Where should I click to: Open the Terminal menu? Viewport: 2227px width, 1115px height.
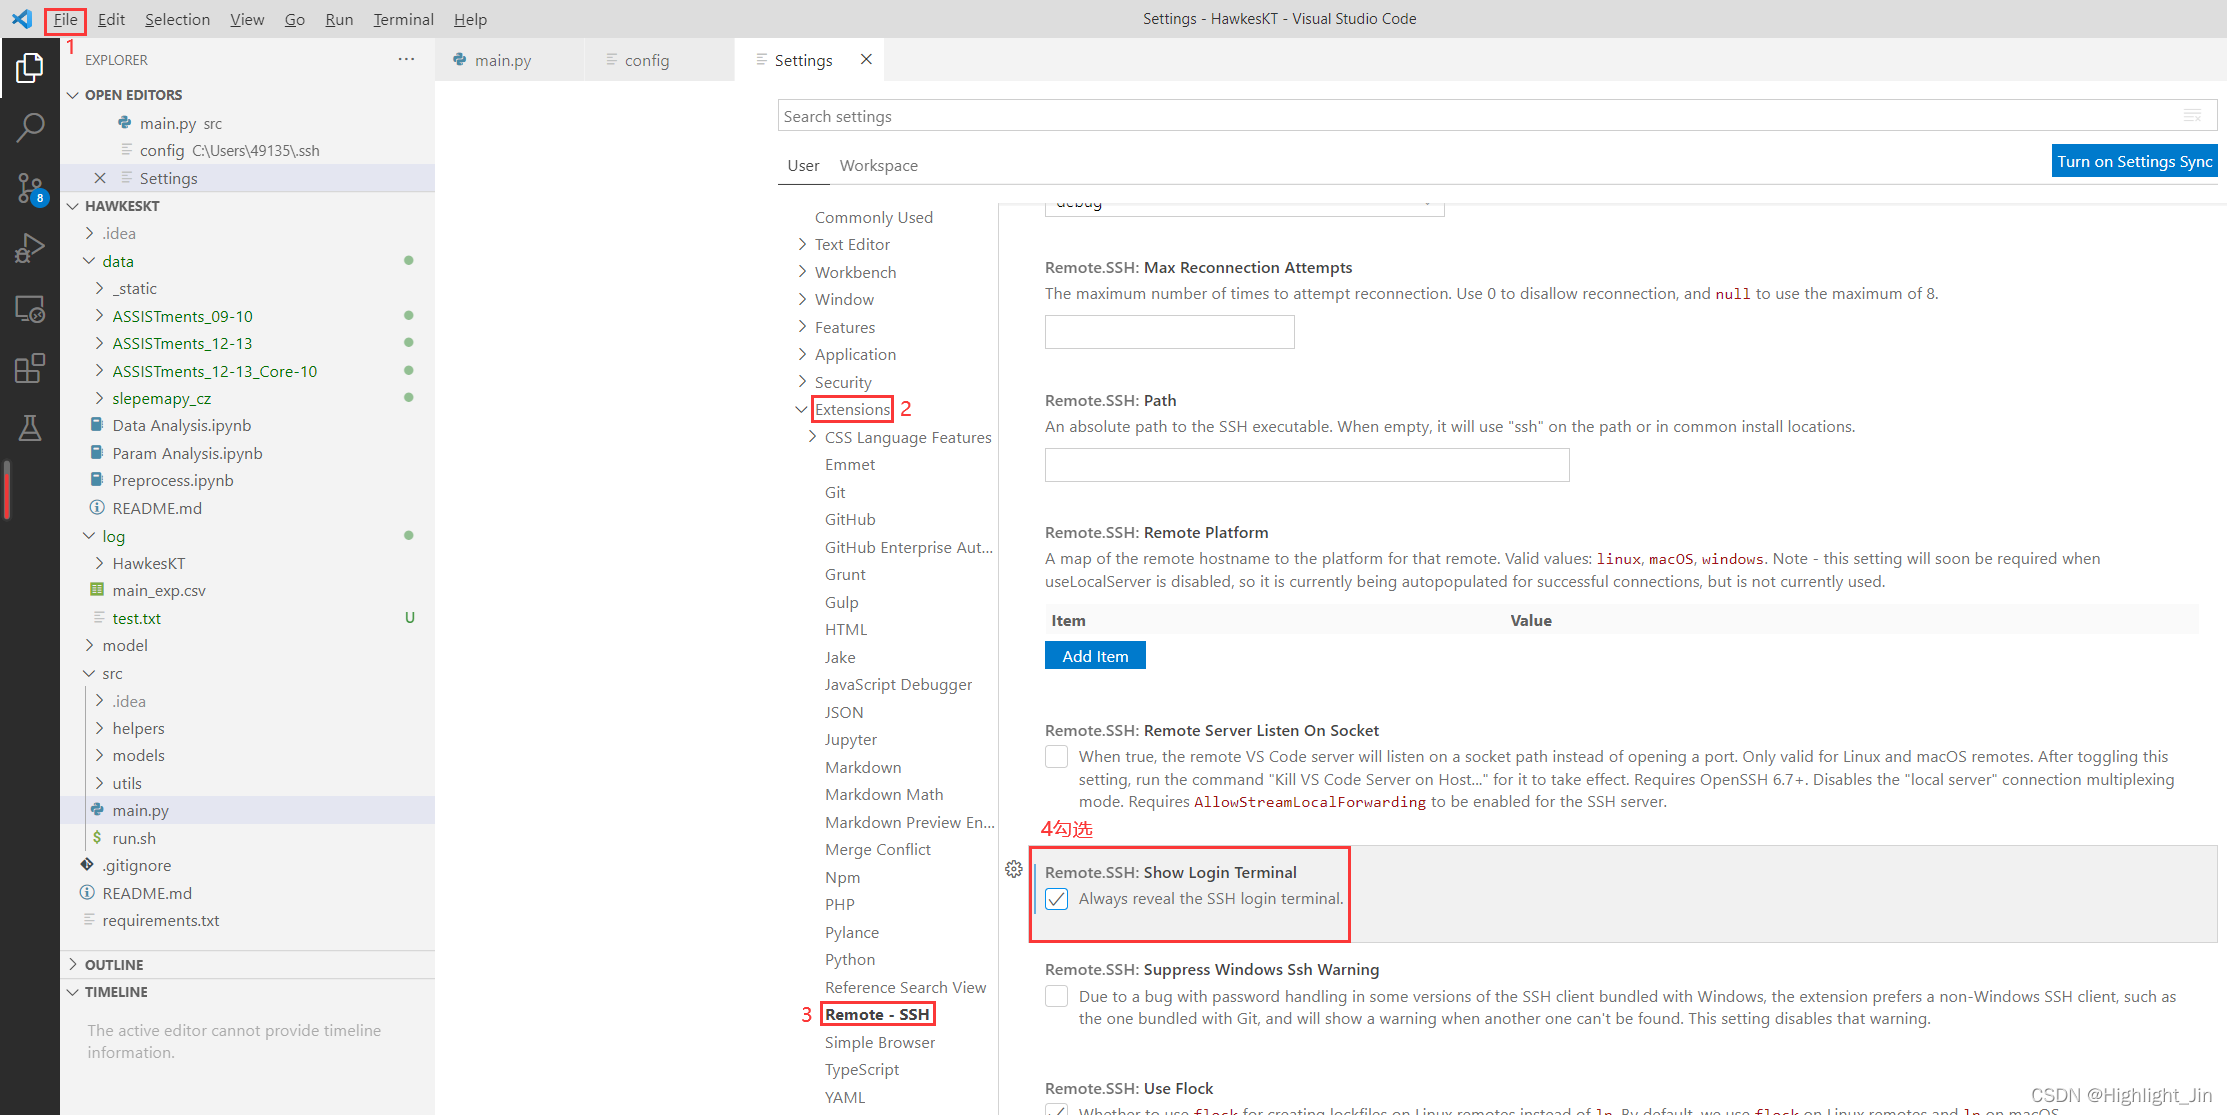pos(403,19)
